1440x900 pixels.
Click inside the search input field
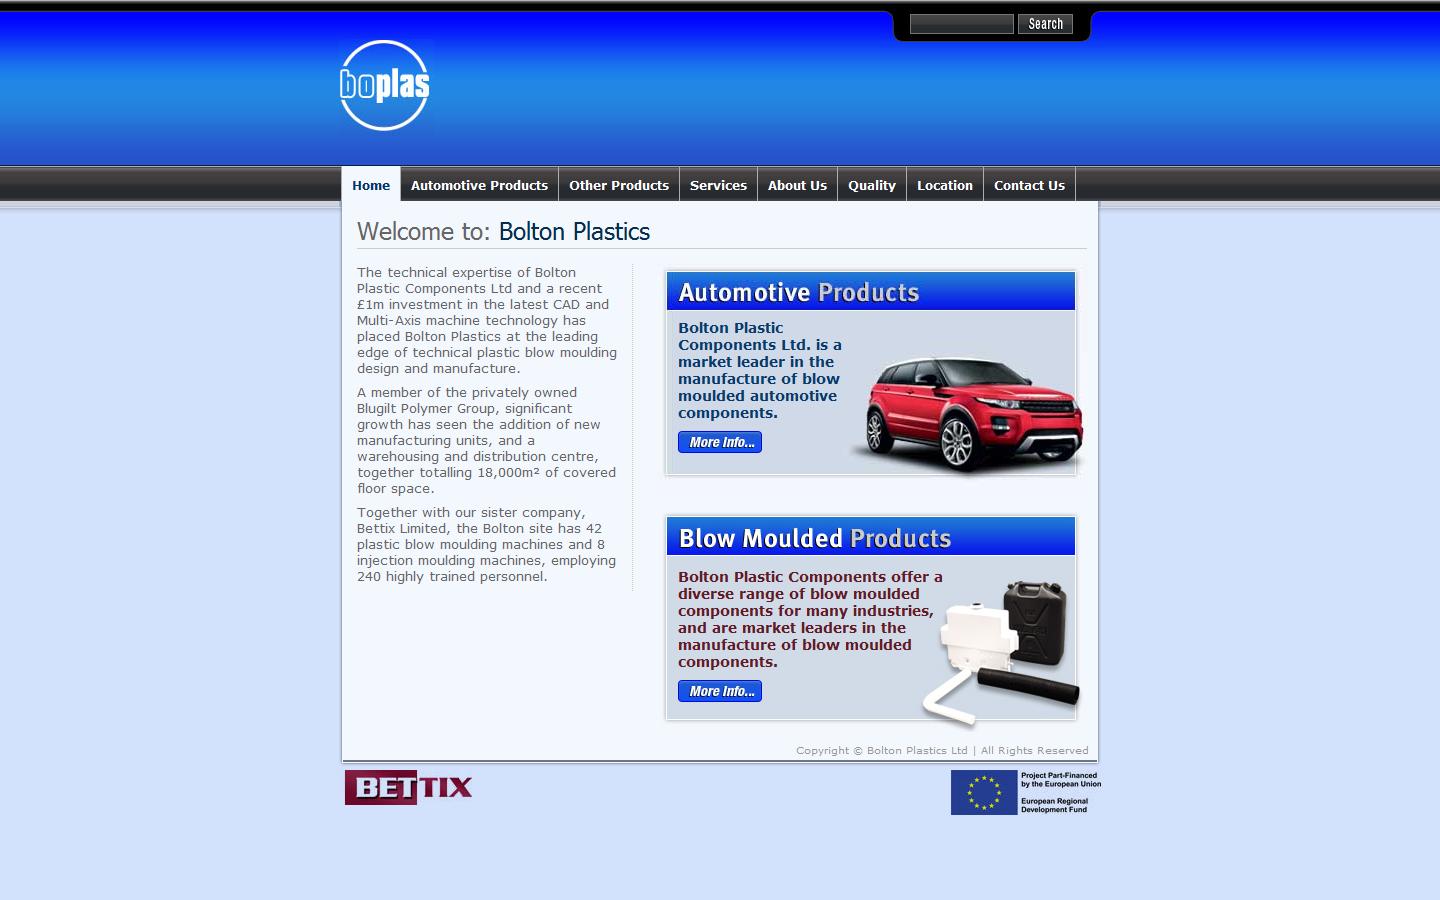[x=960, y=23]
